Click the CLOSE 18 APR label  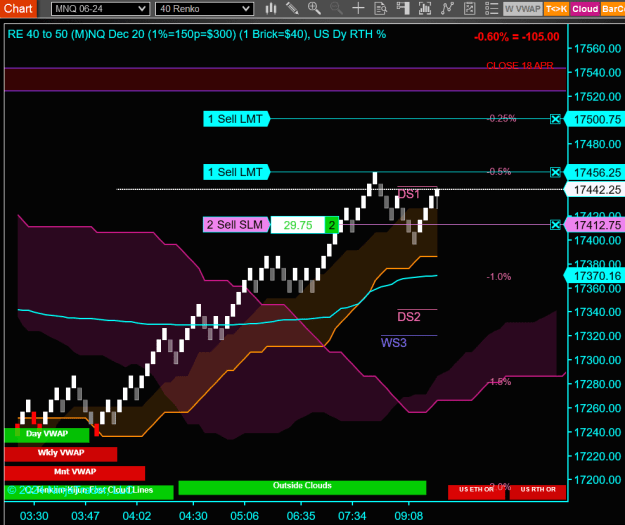pos(520,65)
